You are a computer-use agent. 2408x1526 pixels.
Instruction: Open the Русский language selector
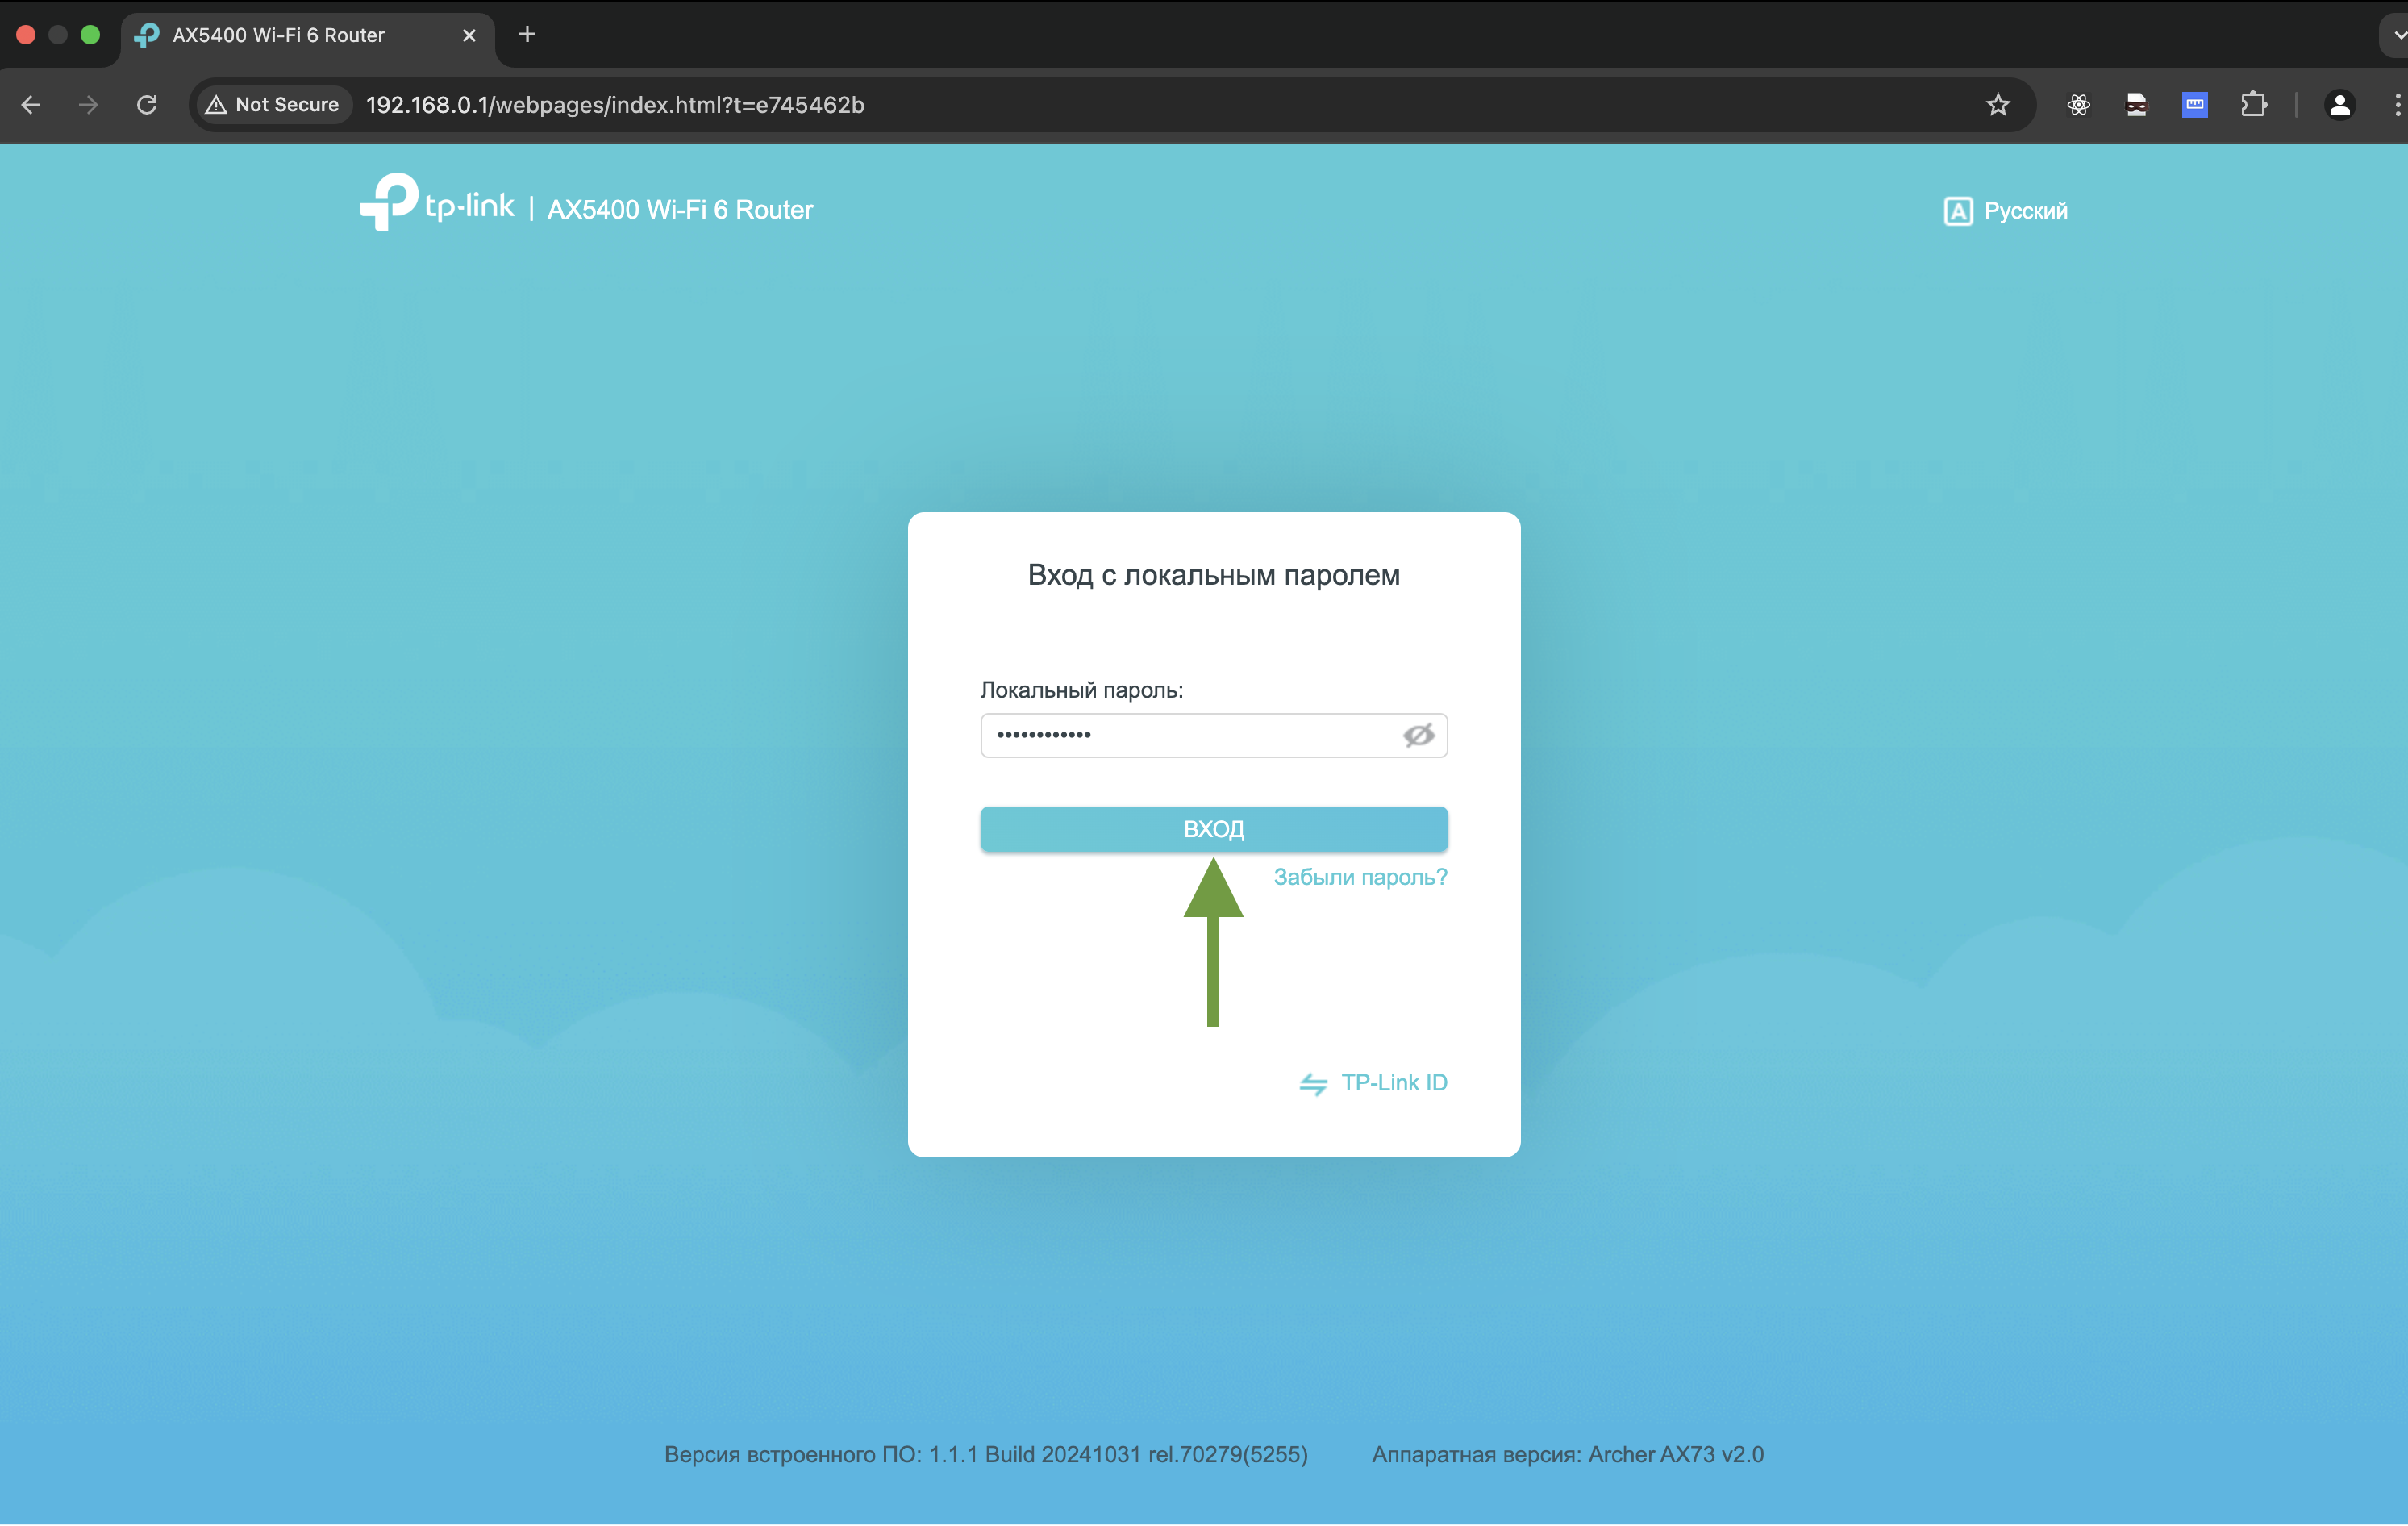coord(2006,211)
